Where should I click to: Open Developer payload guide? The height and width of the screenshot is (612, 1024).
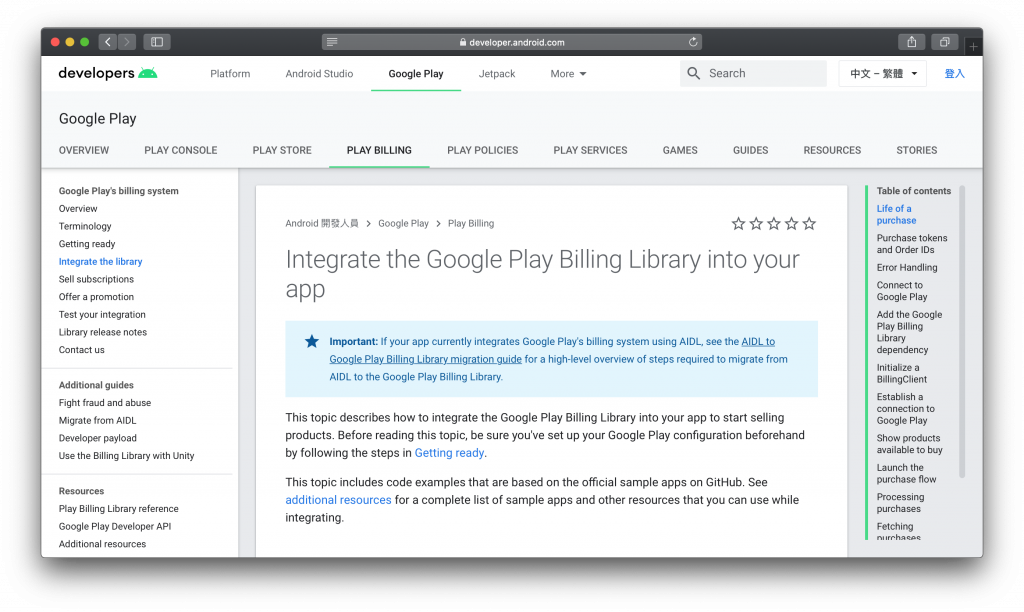pos(97,438)
